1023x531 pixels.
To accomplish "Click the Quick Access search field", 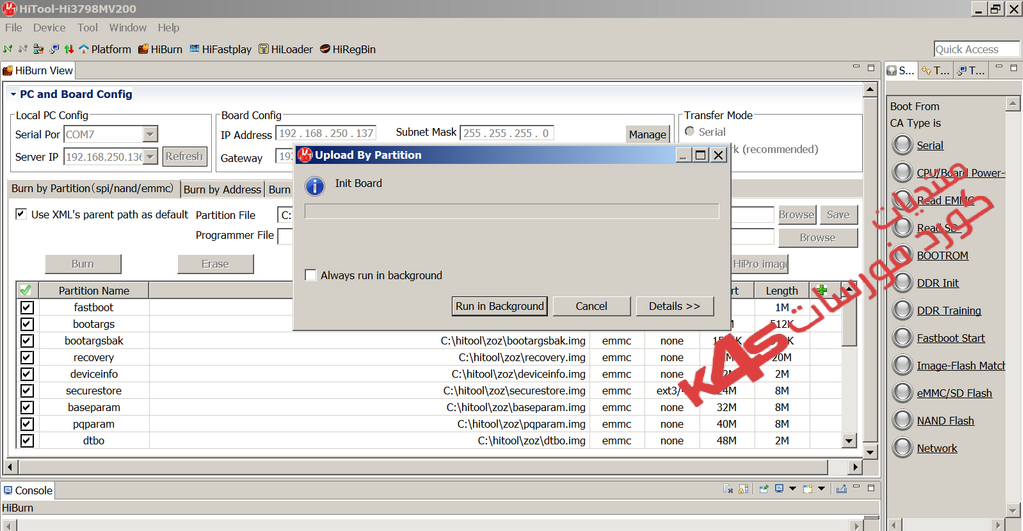I will (x=976, y=49).
